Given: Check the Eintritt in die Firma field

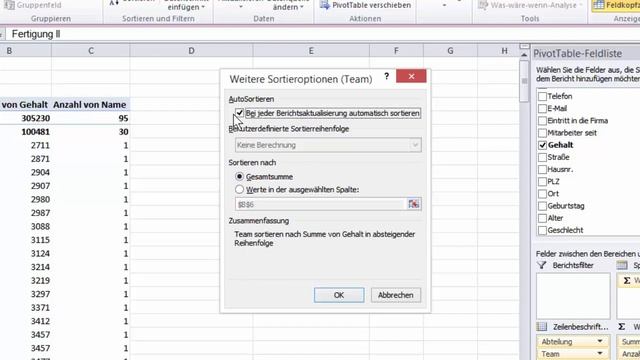Looking at the screenshot, I should point(542,121).
